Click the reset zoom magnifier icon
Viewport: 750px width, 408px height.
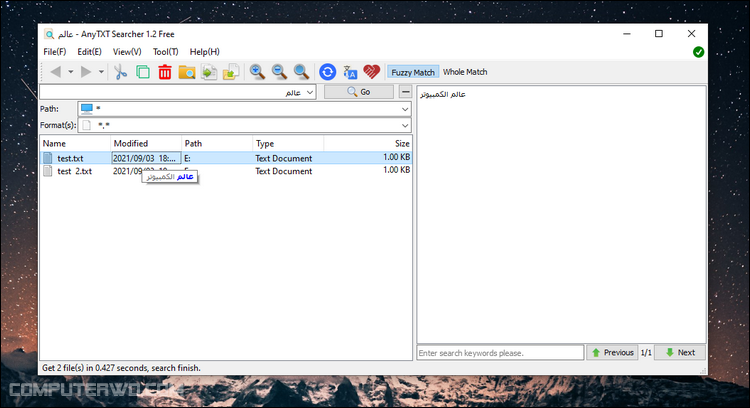click(x=301, y=72)
